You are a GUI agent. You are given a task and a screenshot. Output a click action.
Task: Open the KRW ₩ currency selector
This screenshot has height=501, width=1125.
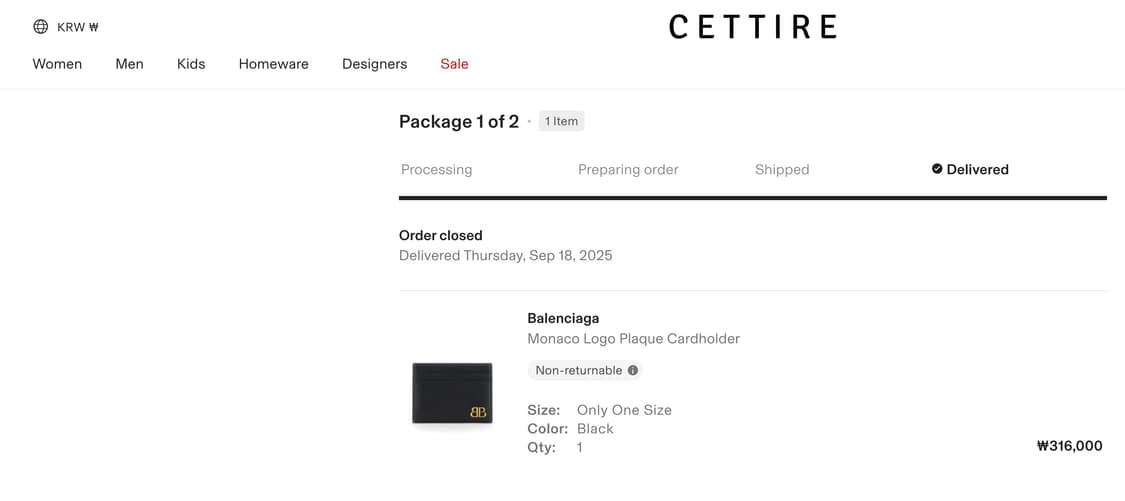point(77,27)
